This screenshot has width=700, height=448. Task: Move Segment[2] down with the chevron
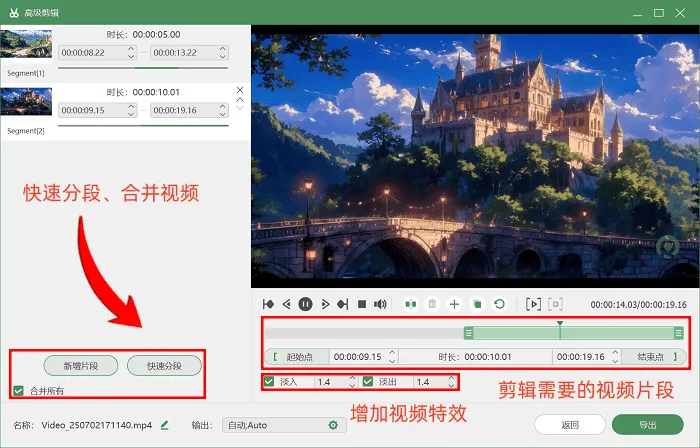coord(240,108)
